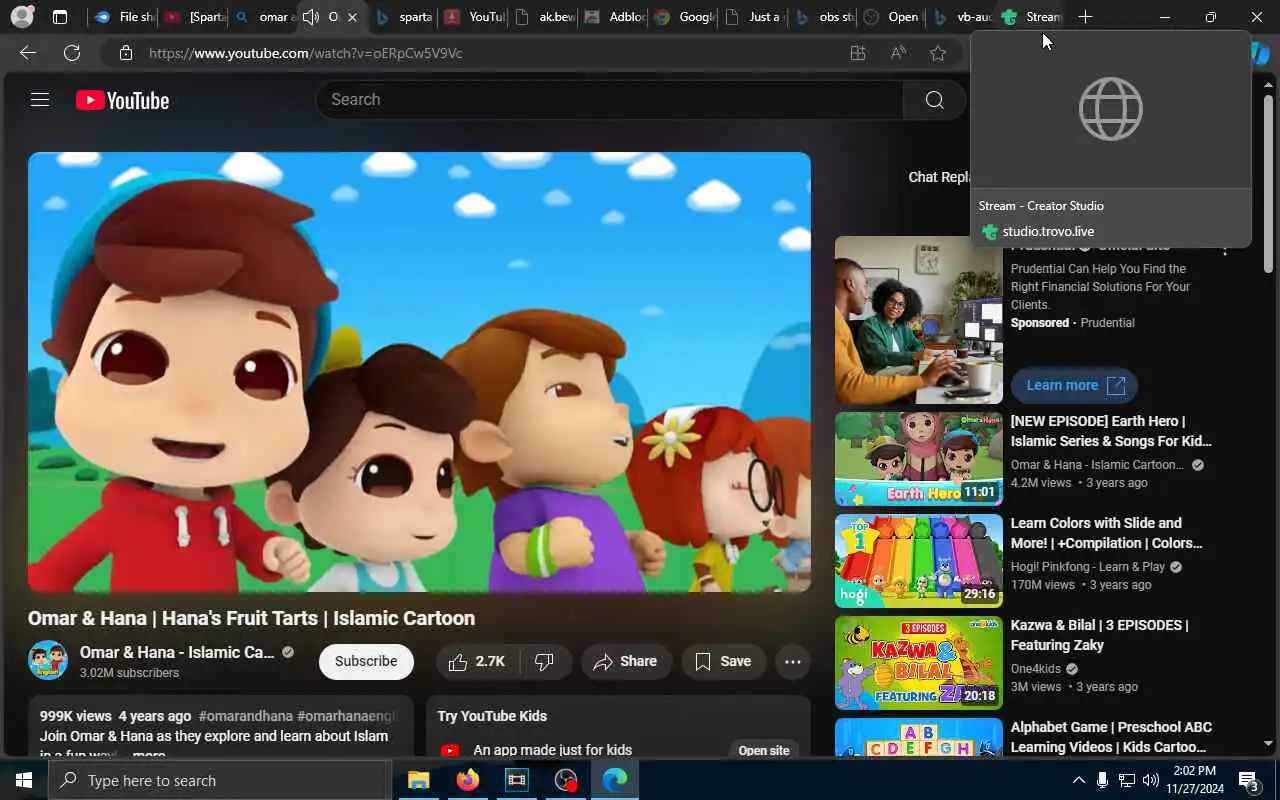Open the Prudential ad thumbnail

pyautogui.click(x=919, y=320)
